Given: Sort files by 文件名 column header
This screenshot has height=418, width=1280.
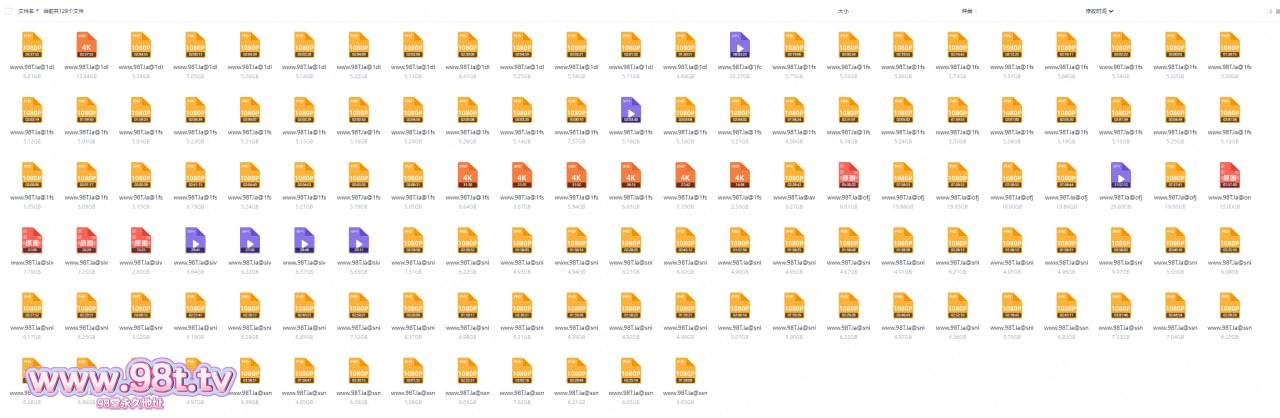Looking at the screenshot, I should (28, 11).
